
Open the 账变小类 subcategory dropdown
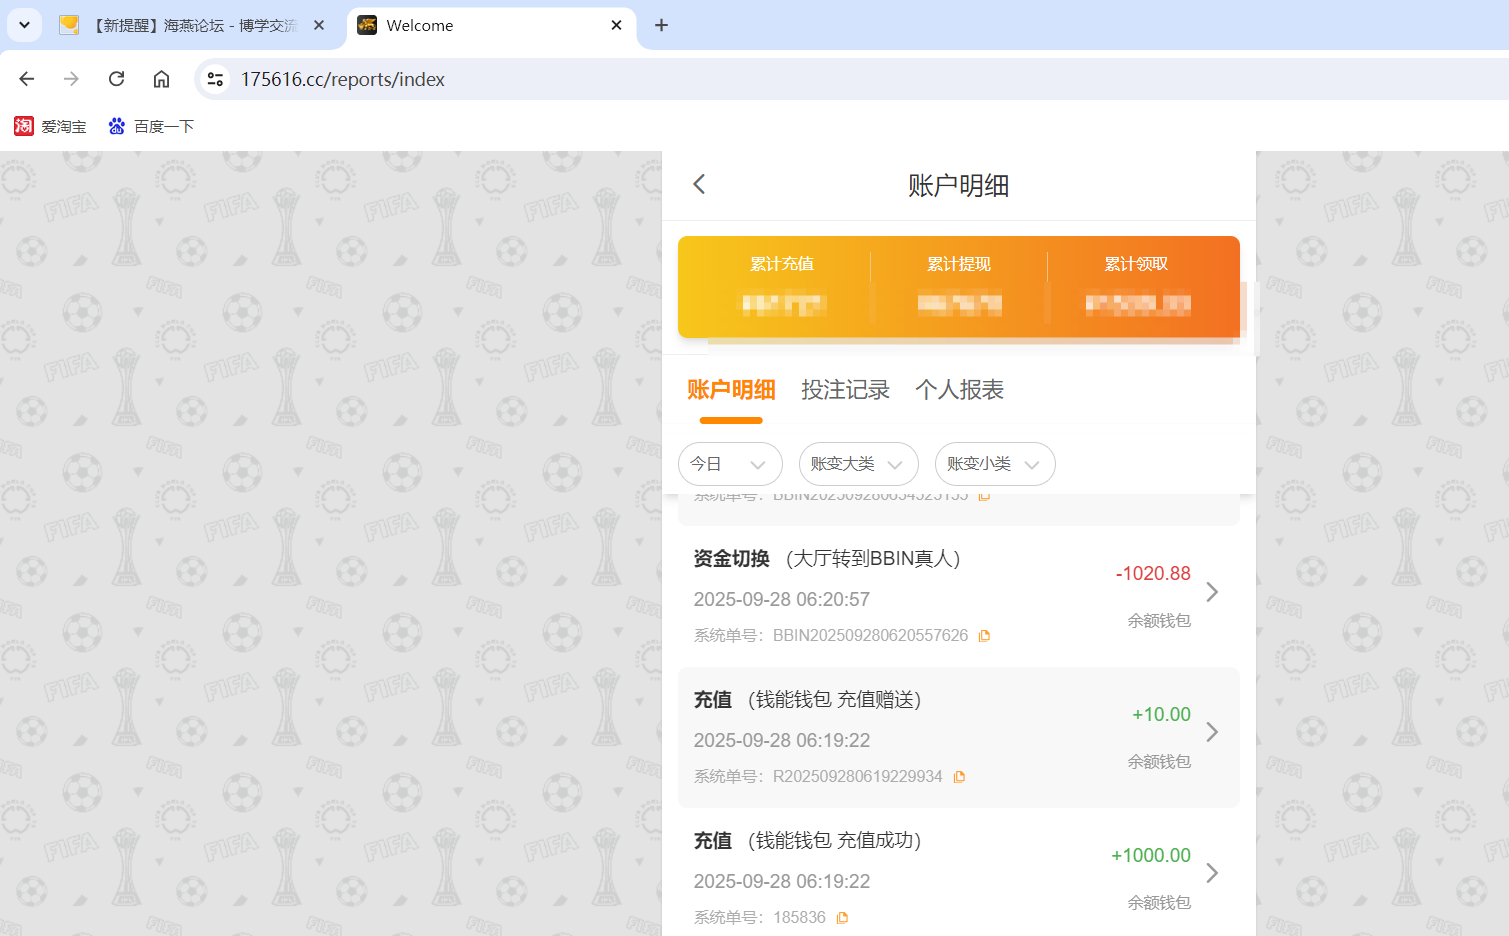[x=995, y=463]
